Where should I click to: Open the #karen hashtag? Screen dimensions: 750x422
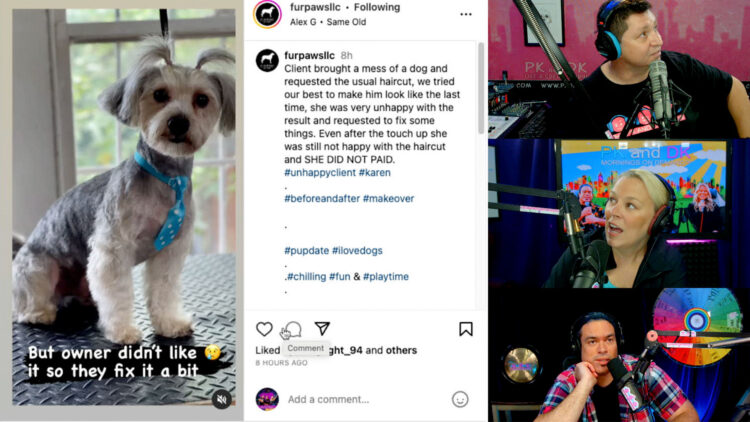375,173
